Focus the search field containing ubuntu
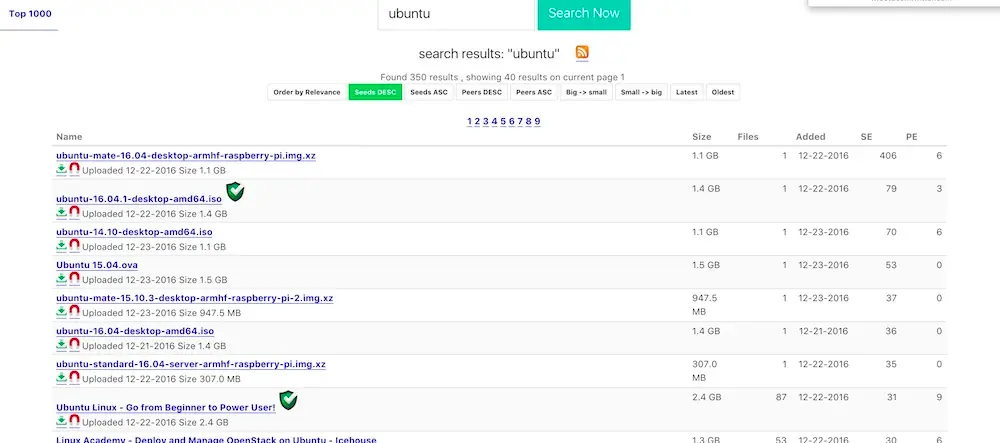Image resolution: width=1000 pixels, height=443 pixels. pyautogui.click(x=457, y=13)
